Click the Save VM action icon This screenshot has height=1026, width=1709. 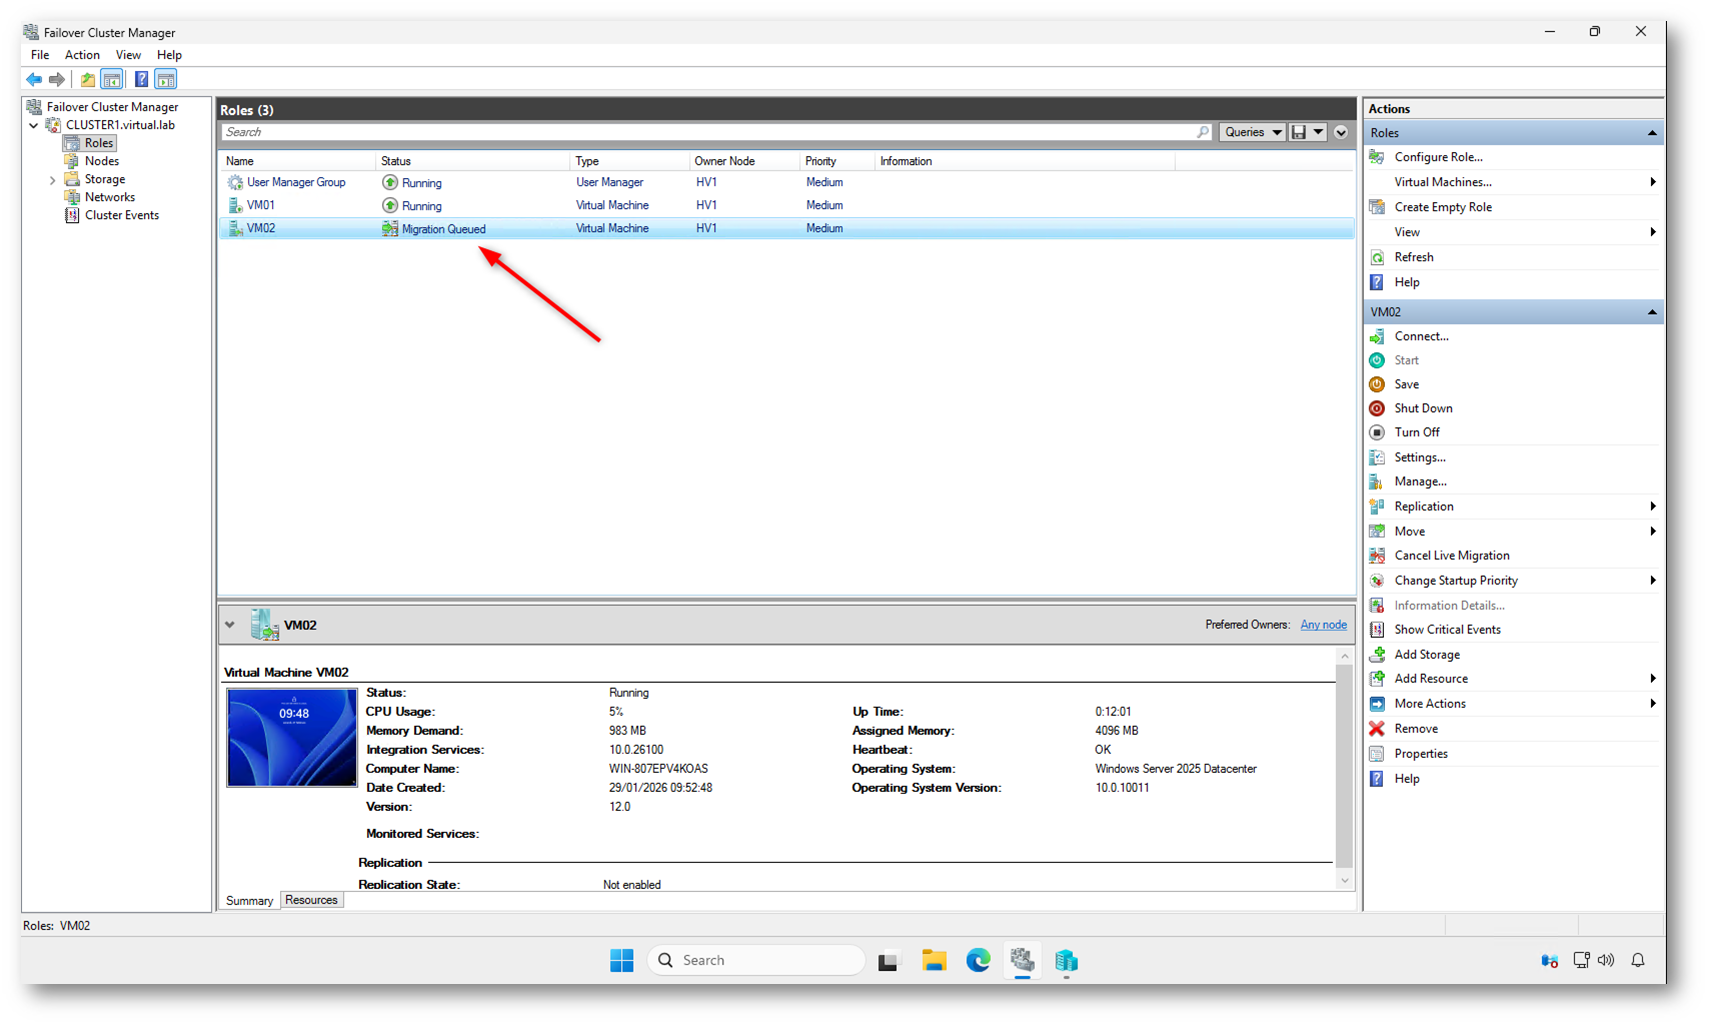1377,384
